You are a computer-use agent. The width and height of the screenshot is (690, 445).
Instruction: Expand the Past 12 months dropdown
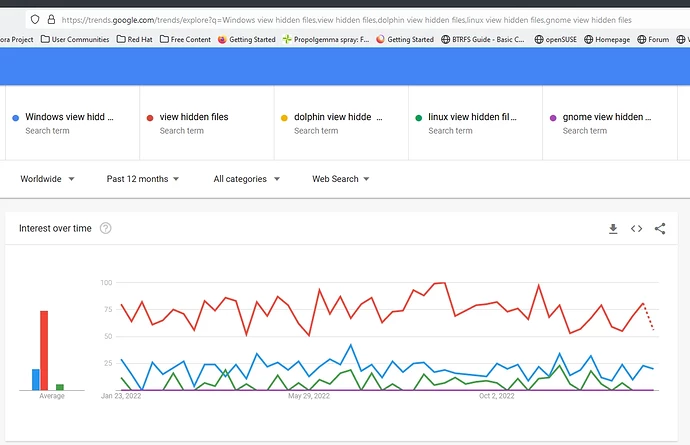pyautogui.click(x=143, y=179)
